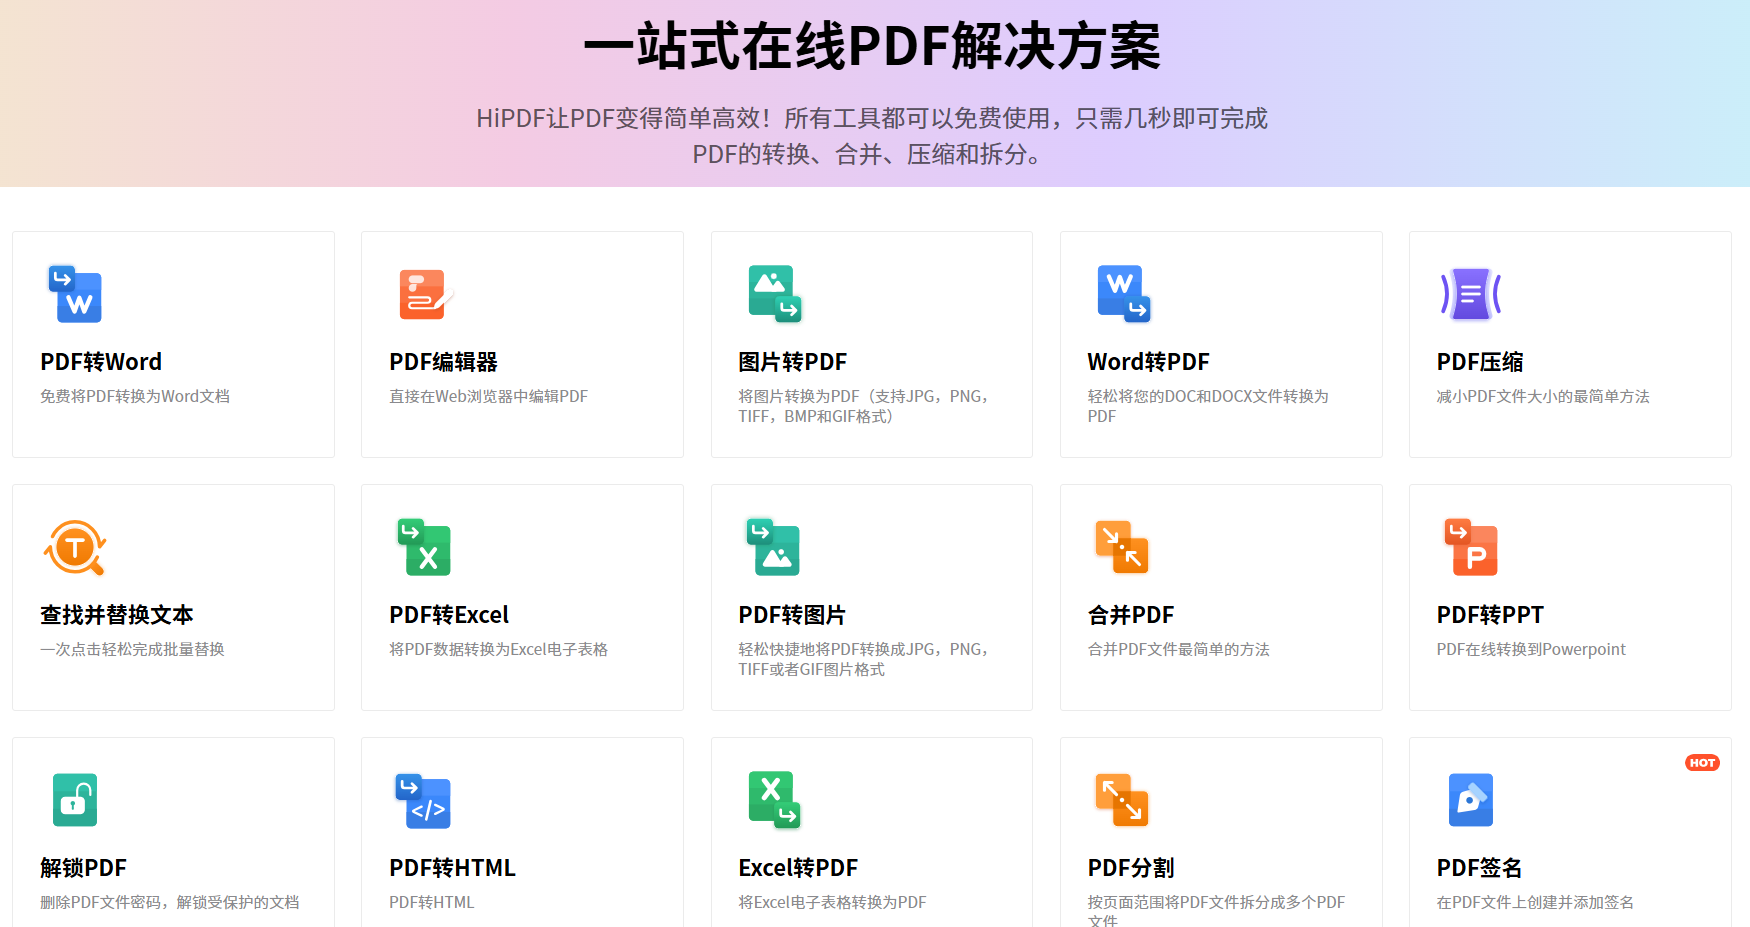The image size is (1750, 927).
Task: Click the 图片转PDF icon
Action: (x=775, y=294)
